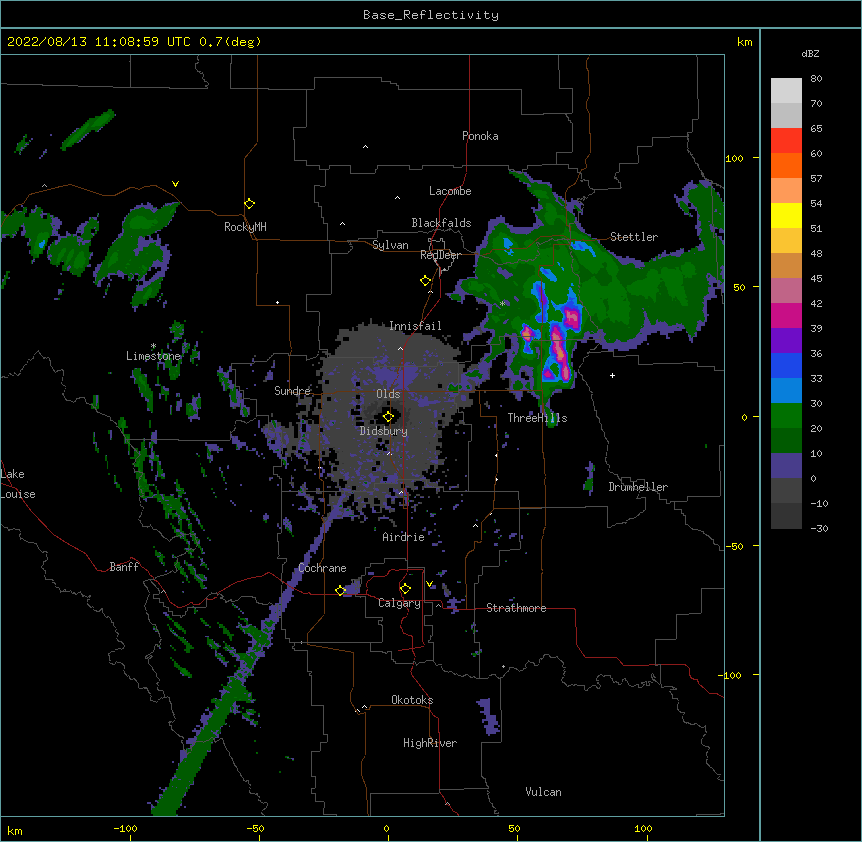This screenshot has height=842, width=862.
Task: Click the dBZ legend heading
Action: click(x=810, y=53)
